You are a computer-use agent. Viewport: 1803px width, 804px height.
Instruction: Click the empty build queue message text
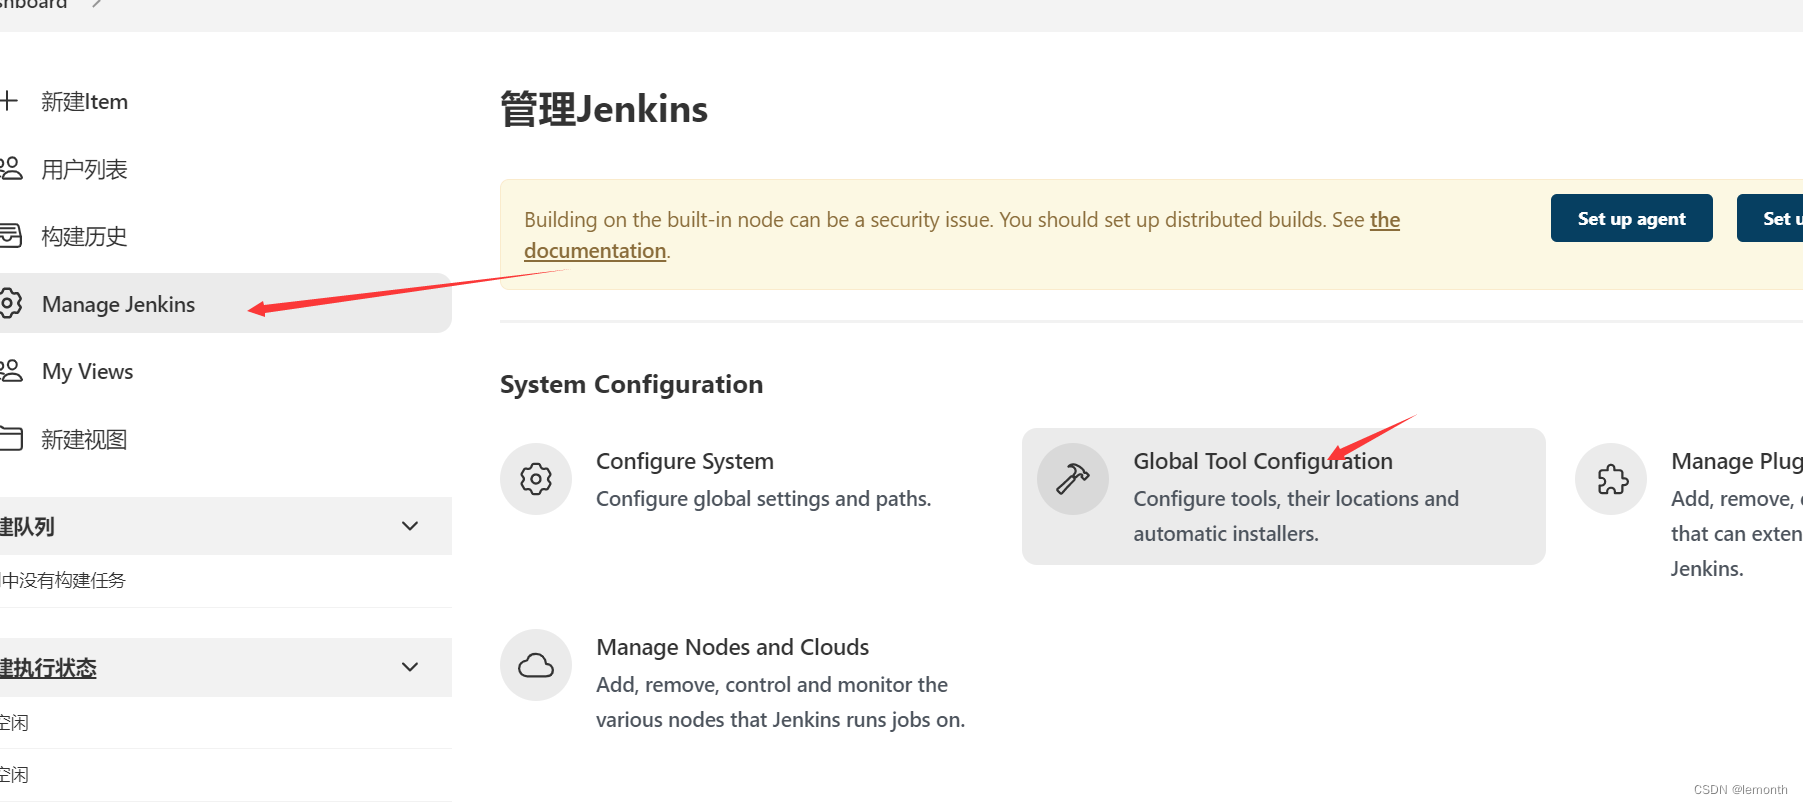[63, 581]
